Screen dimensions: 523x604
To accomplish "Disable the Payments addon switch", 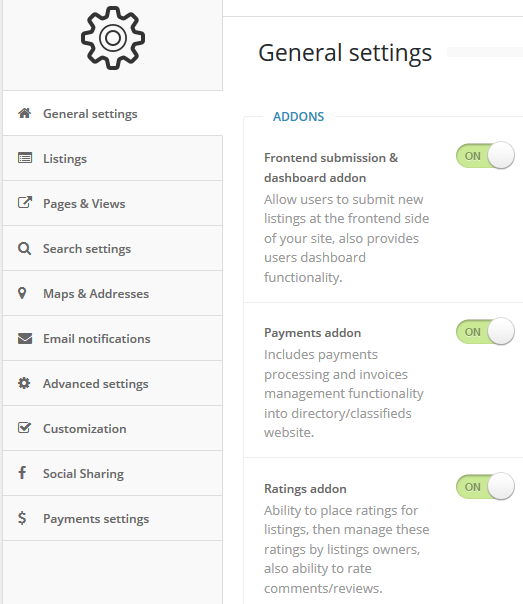I will 485,331.
